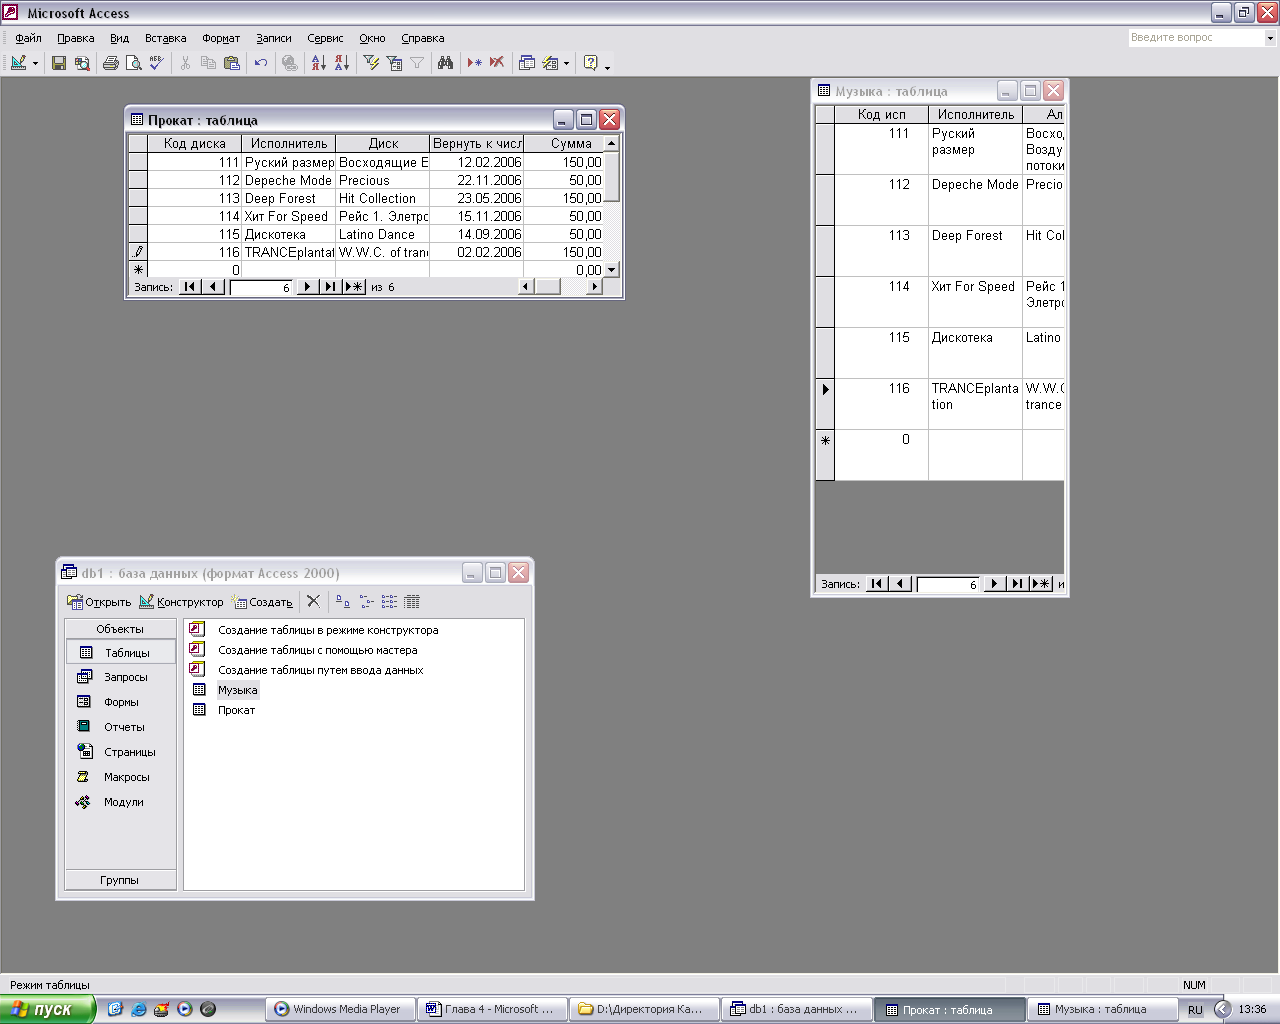1280x1024 pixels.
Task: Switch db1 window to List view
Action: coord(389,601)
